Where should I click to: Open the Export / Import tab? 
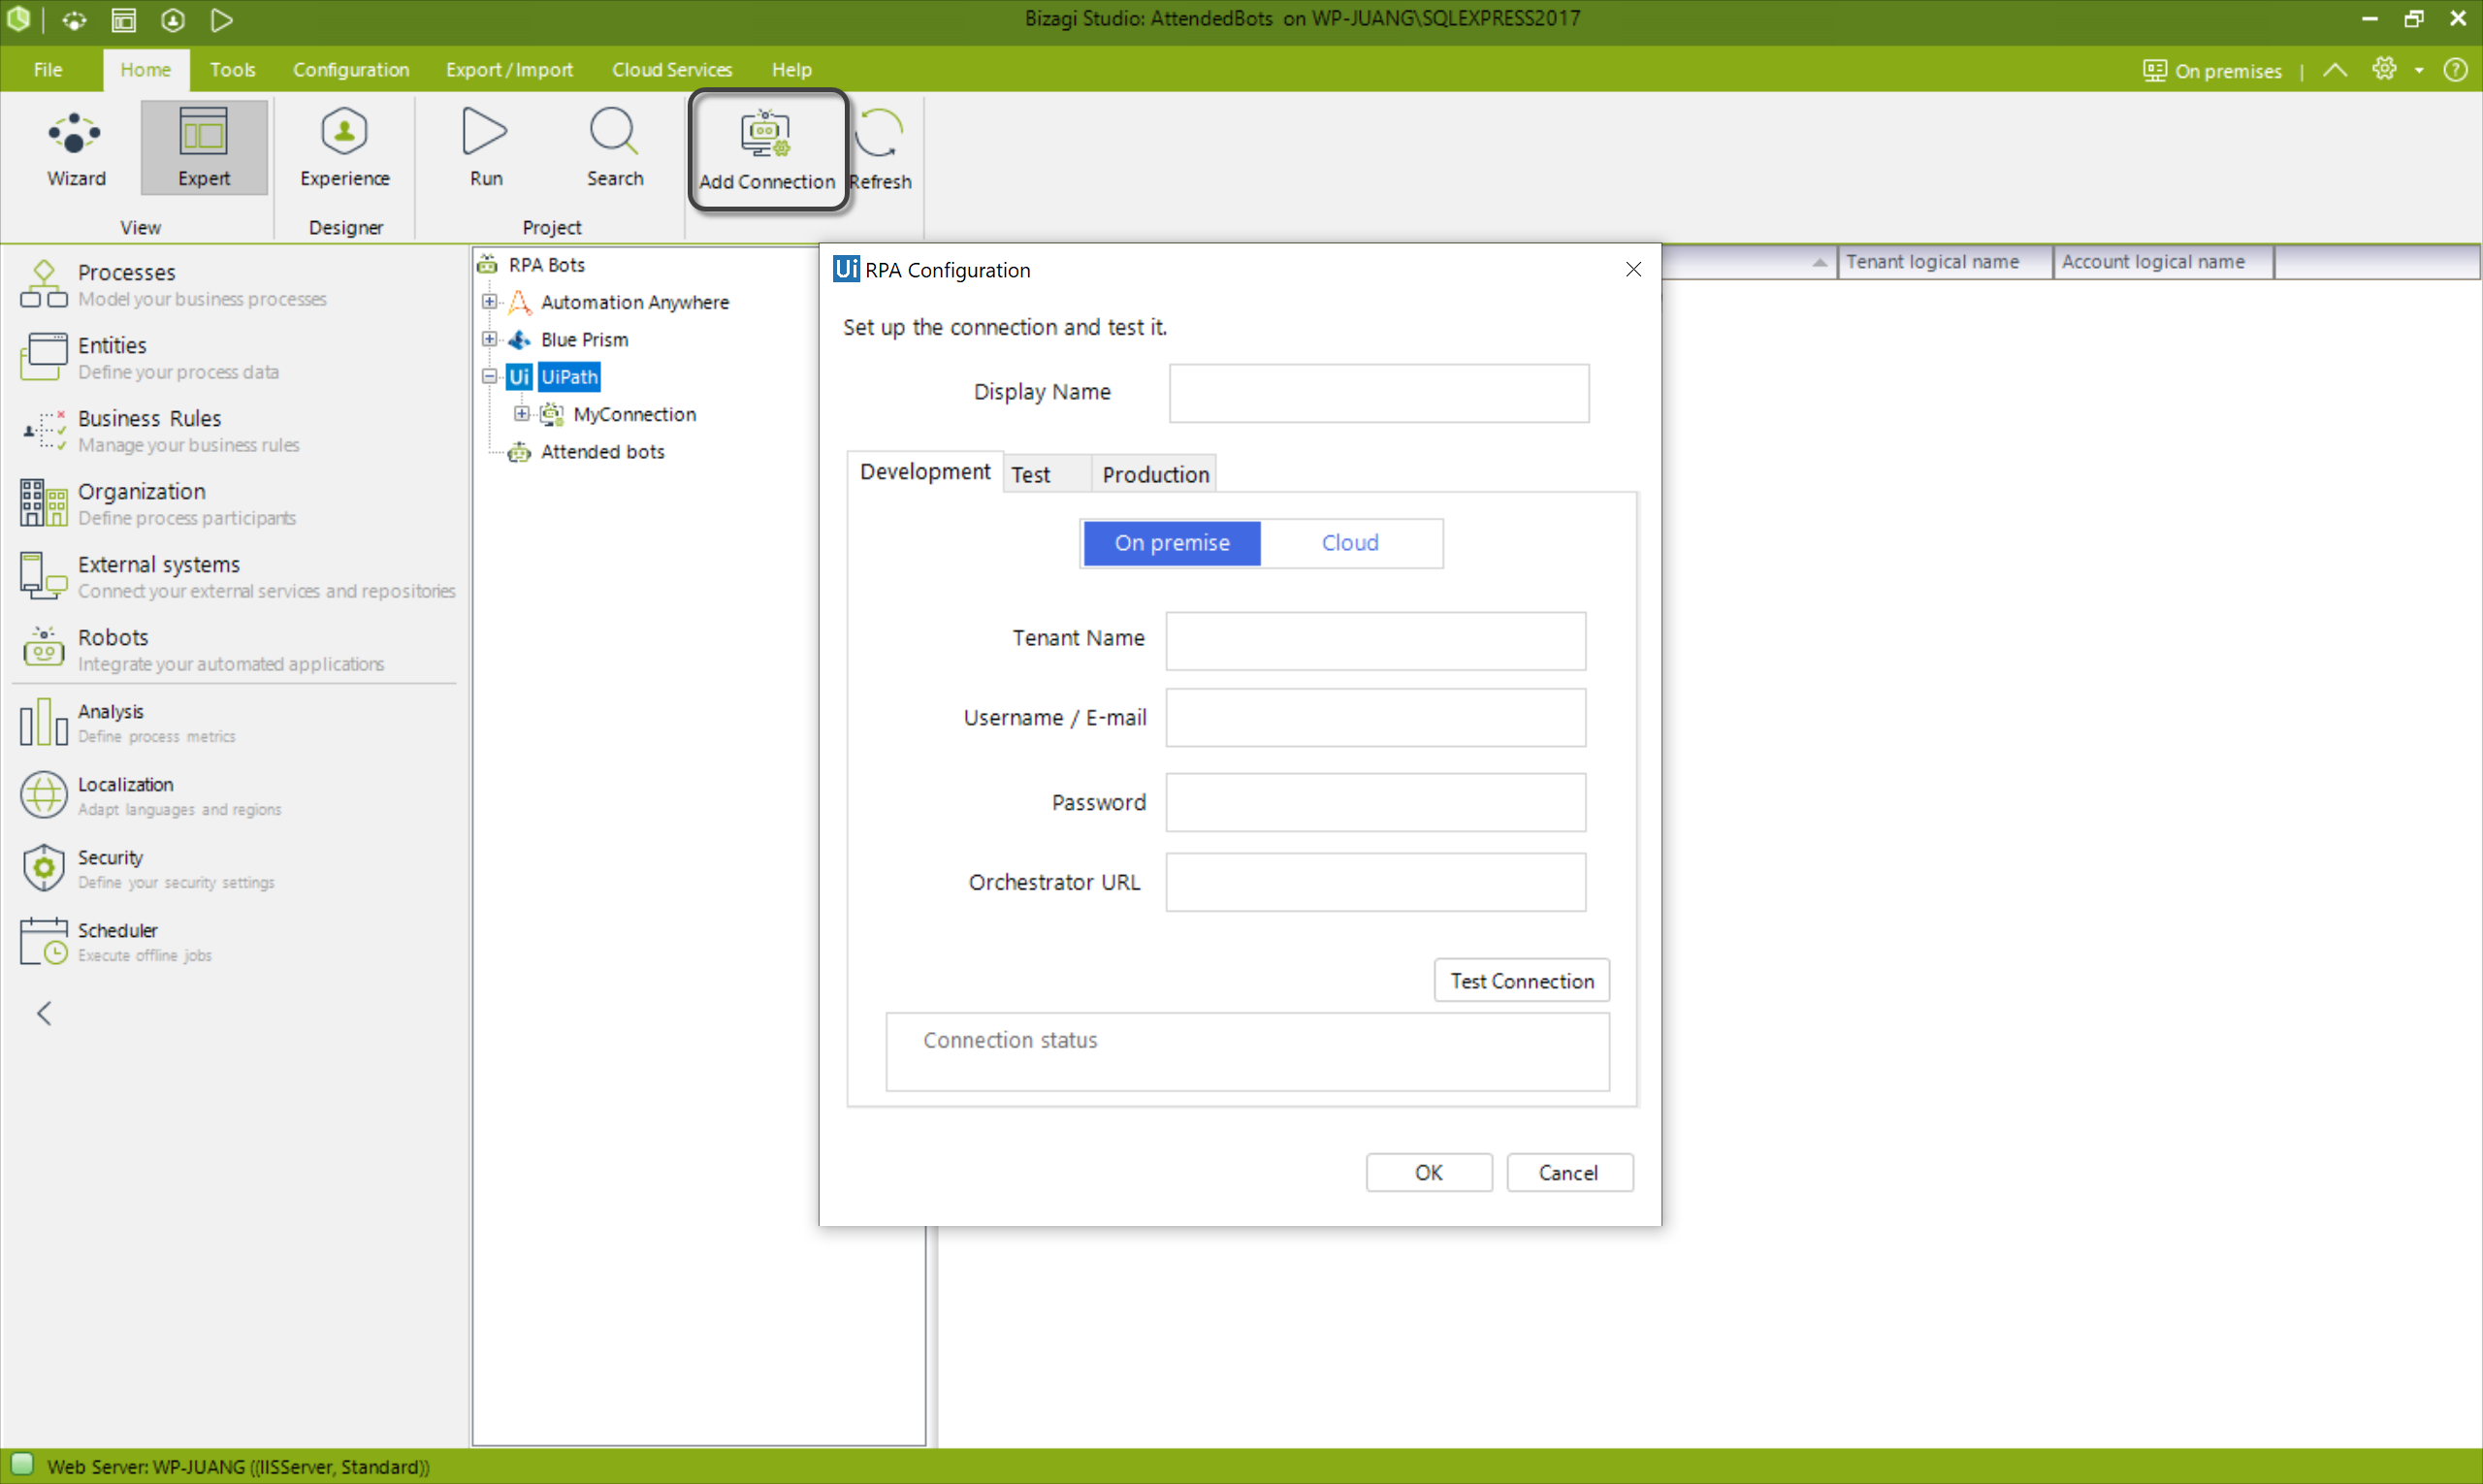[x=509, y=70]
